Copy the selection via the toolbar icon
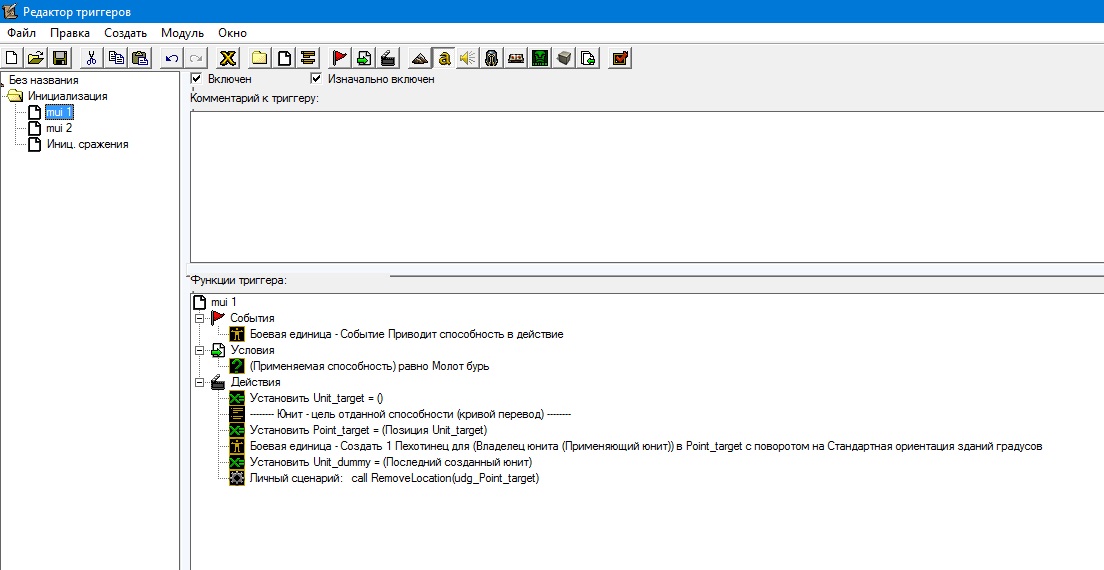Viewport: 1104px width, 570px height. (116, 58)
